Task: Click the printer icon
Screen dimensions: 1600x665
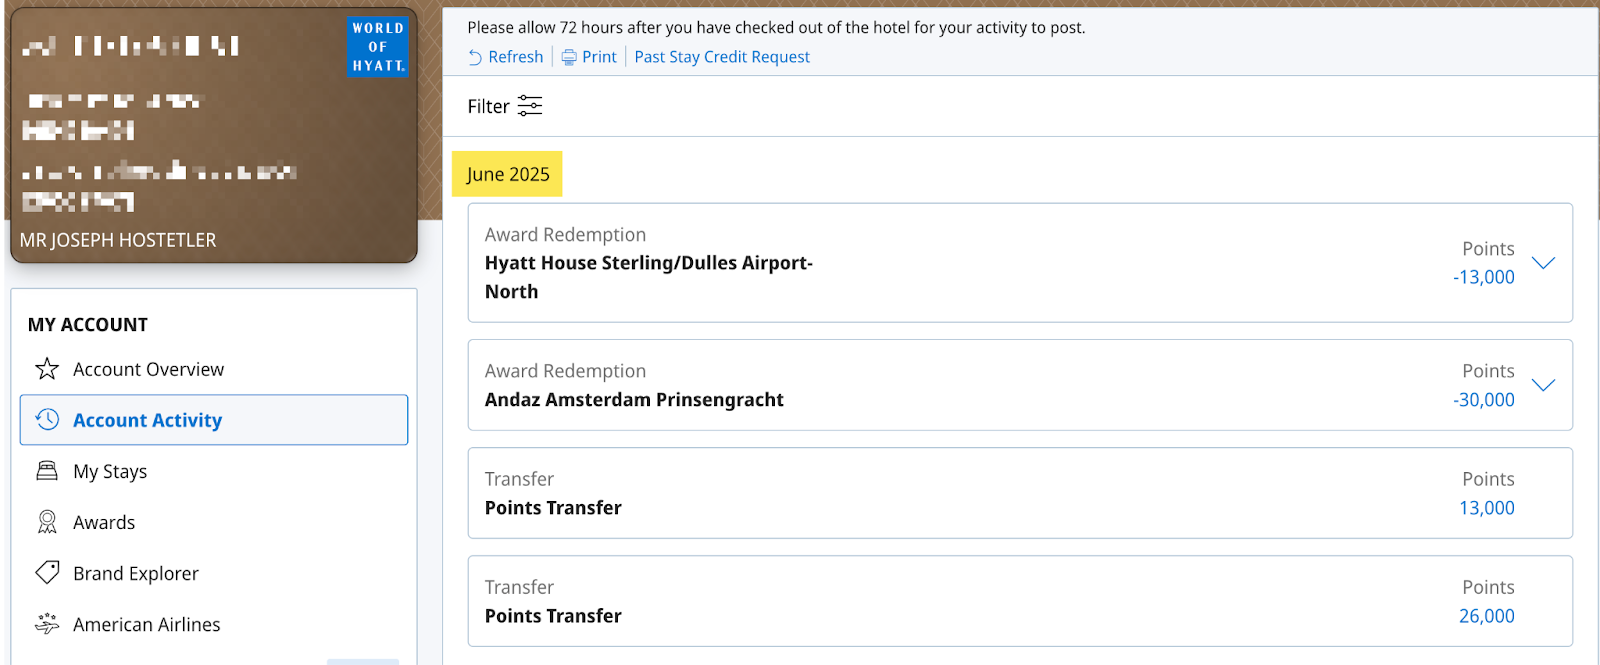Action: pos(569,58)
